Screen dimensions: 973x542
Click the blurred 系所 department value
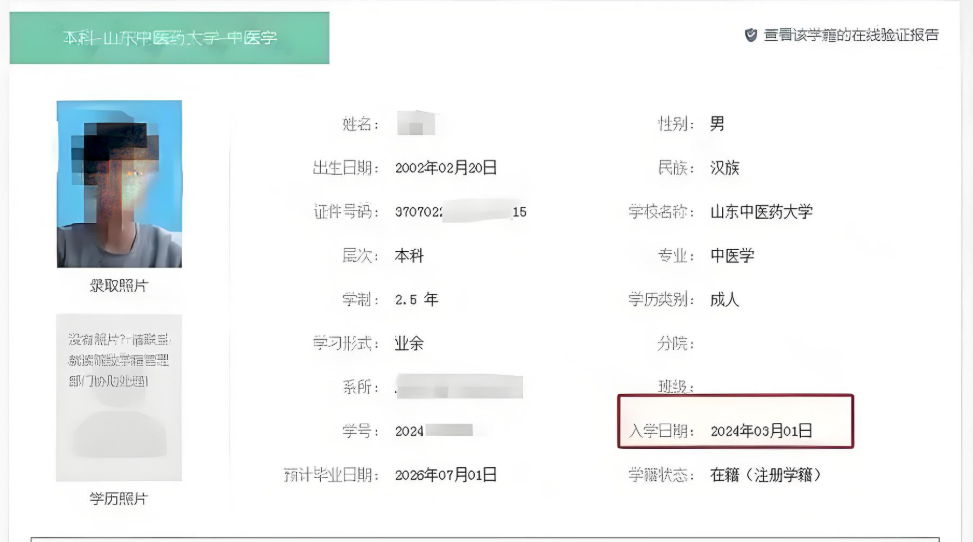pyautogui.click(x=459, y=386)
